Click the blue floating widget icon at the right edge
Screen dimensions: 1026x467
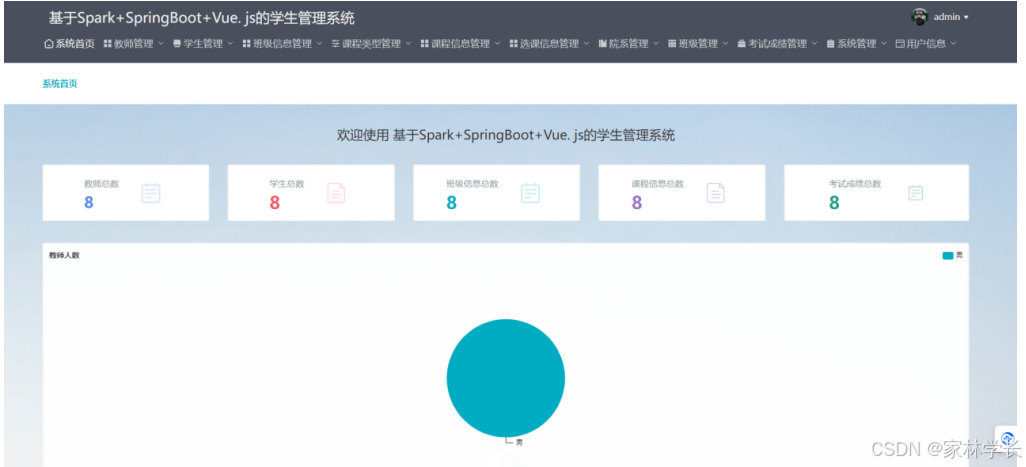1008,440
